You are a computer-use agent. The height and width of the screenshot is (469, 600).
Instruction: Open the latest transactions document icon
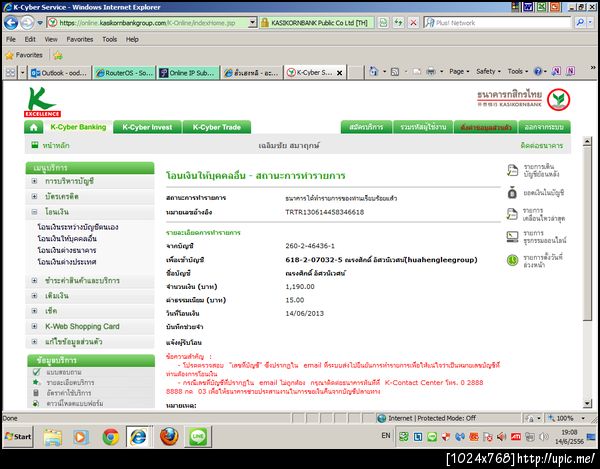tap(512, 214)
